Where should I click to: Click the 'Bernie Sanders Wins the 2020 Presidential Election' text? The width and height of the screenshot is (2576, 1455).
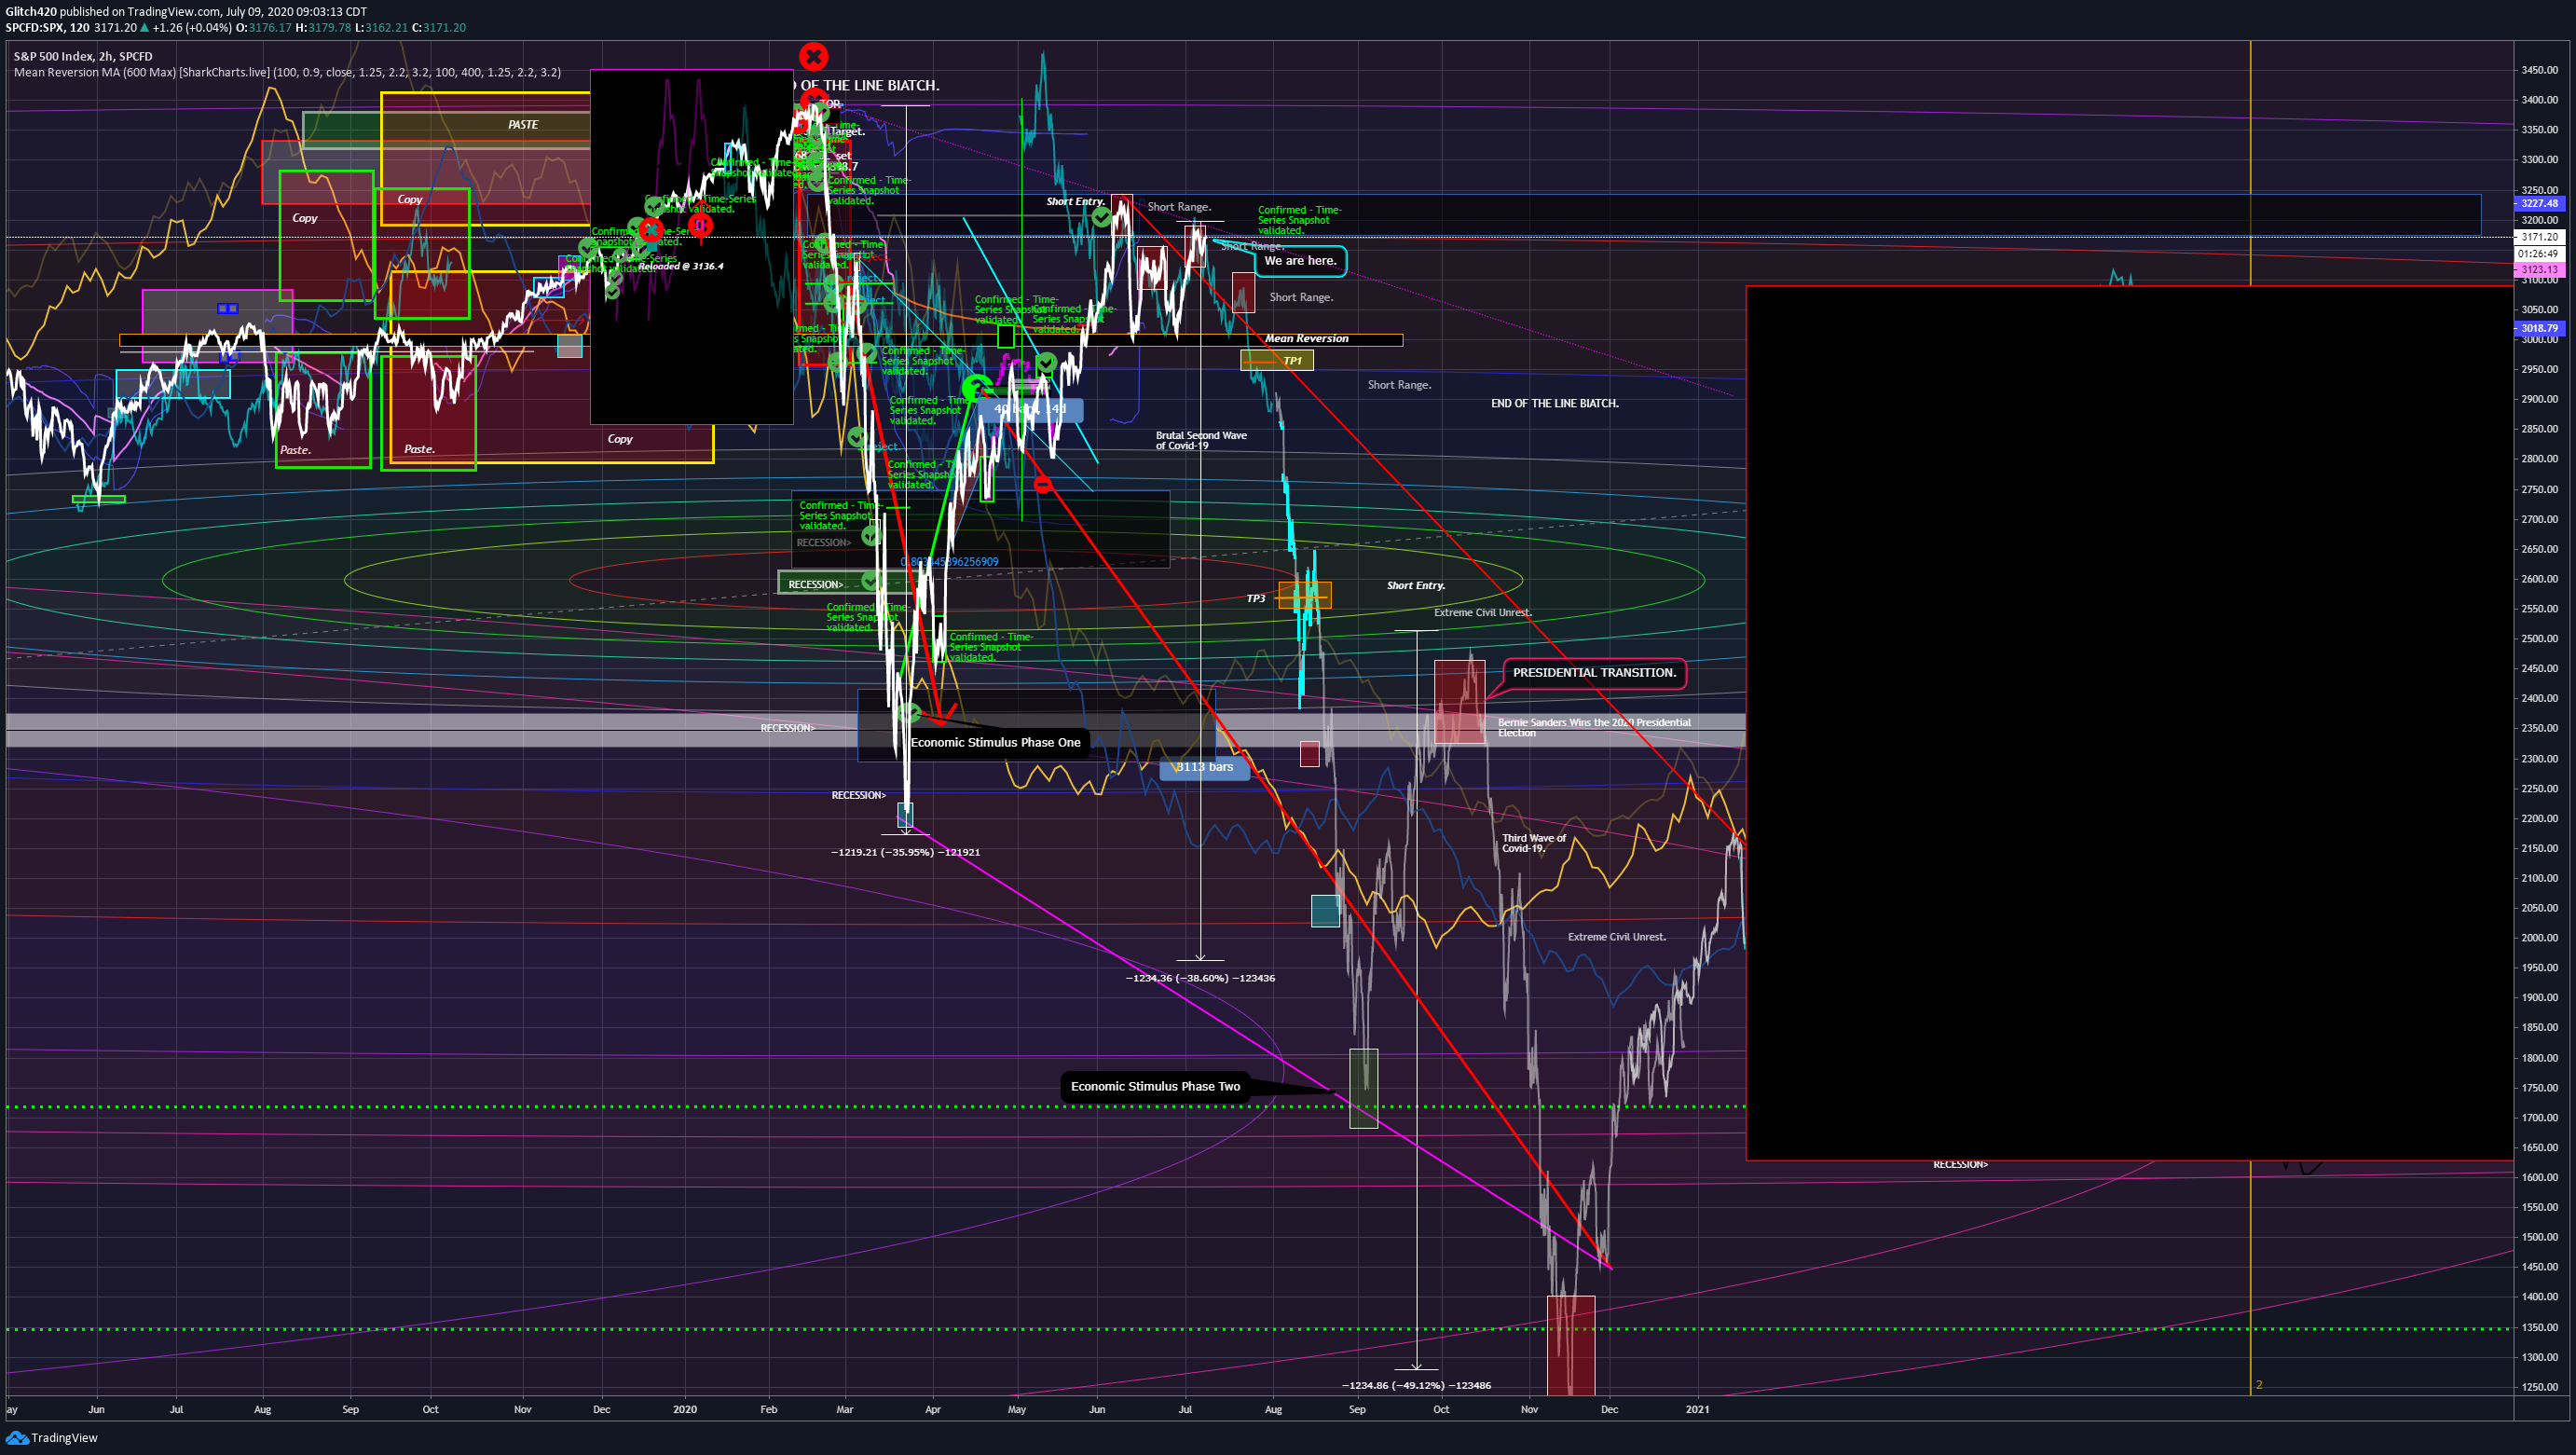coord(1594,728)
